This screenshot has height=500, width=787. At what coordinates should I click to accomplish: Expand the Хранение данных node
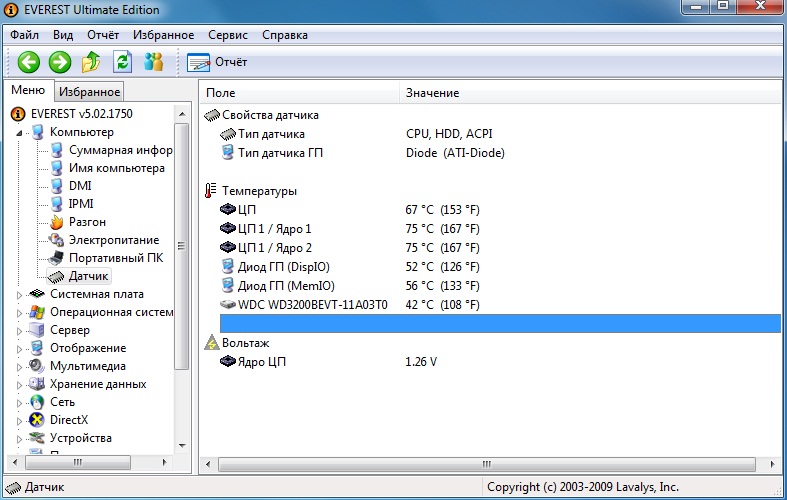pos(20,385)
